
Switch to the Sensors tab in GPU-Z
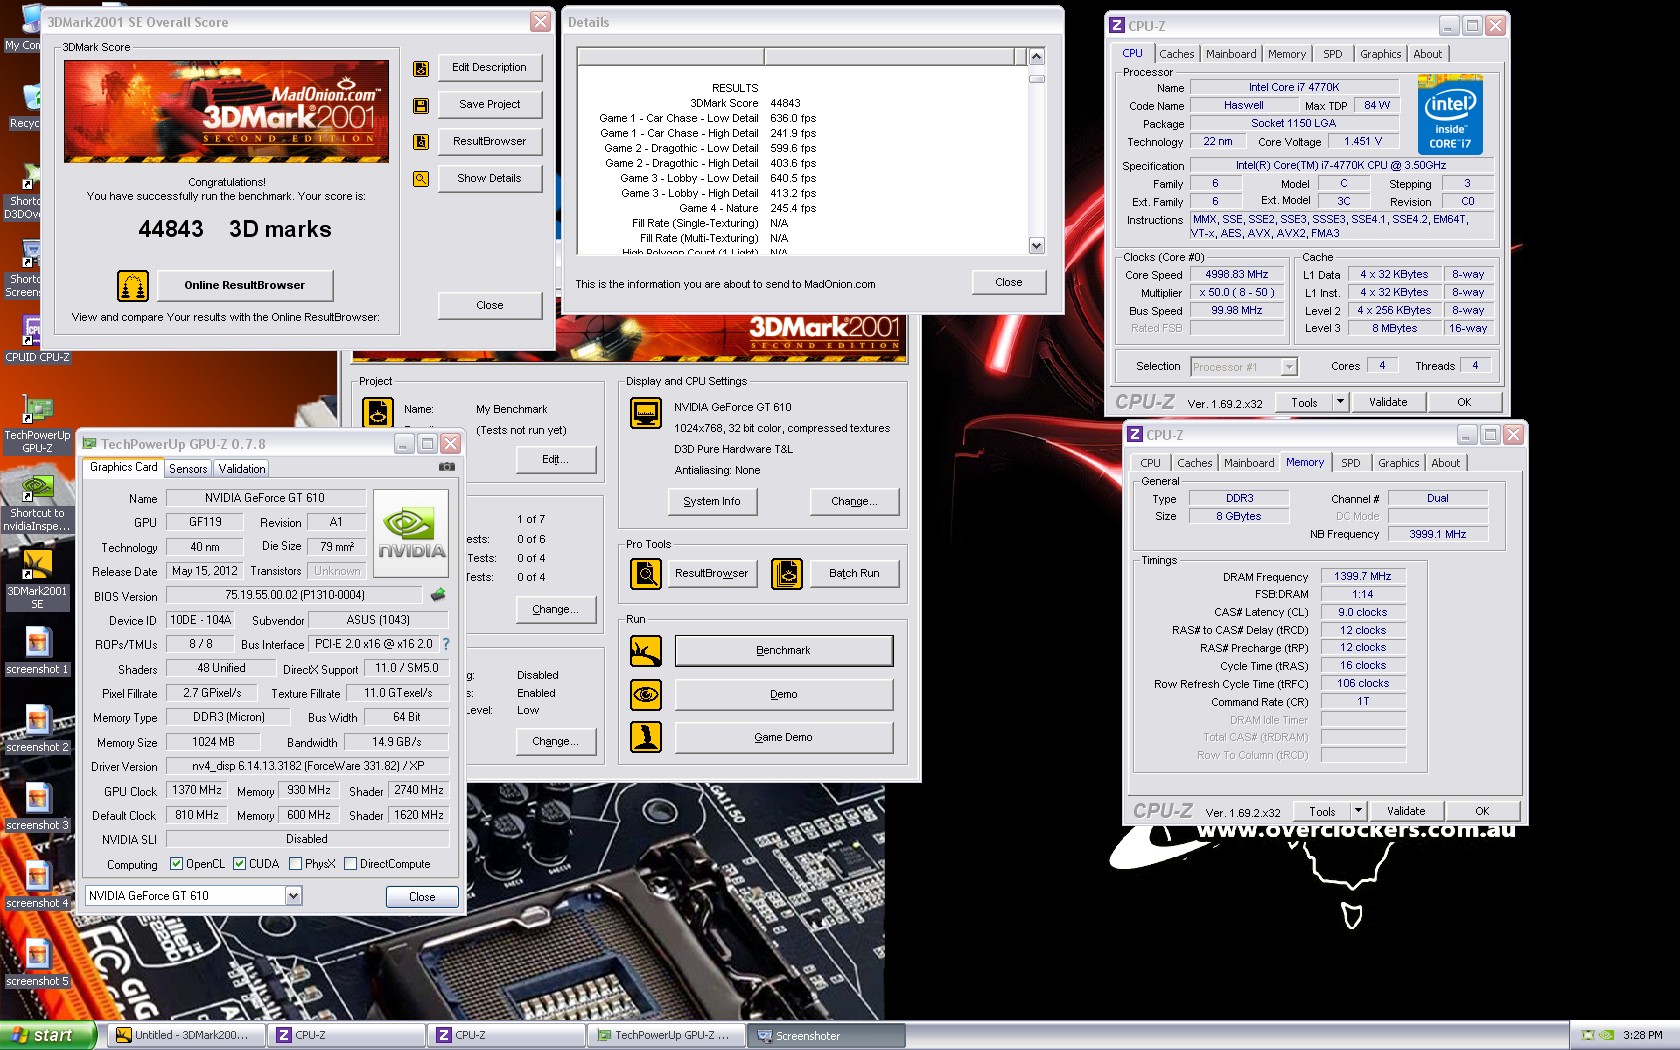click(188, 469)
